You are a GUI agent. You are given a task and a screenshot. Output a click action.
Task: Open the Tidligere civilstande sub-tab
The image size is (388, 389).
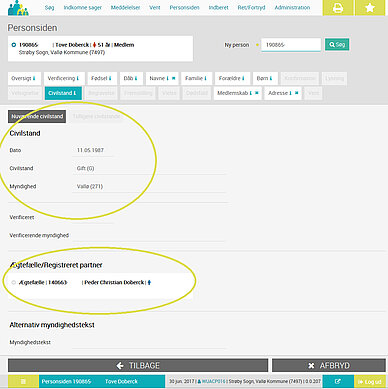pos(96,116)
